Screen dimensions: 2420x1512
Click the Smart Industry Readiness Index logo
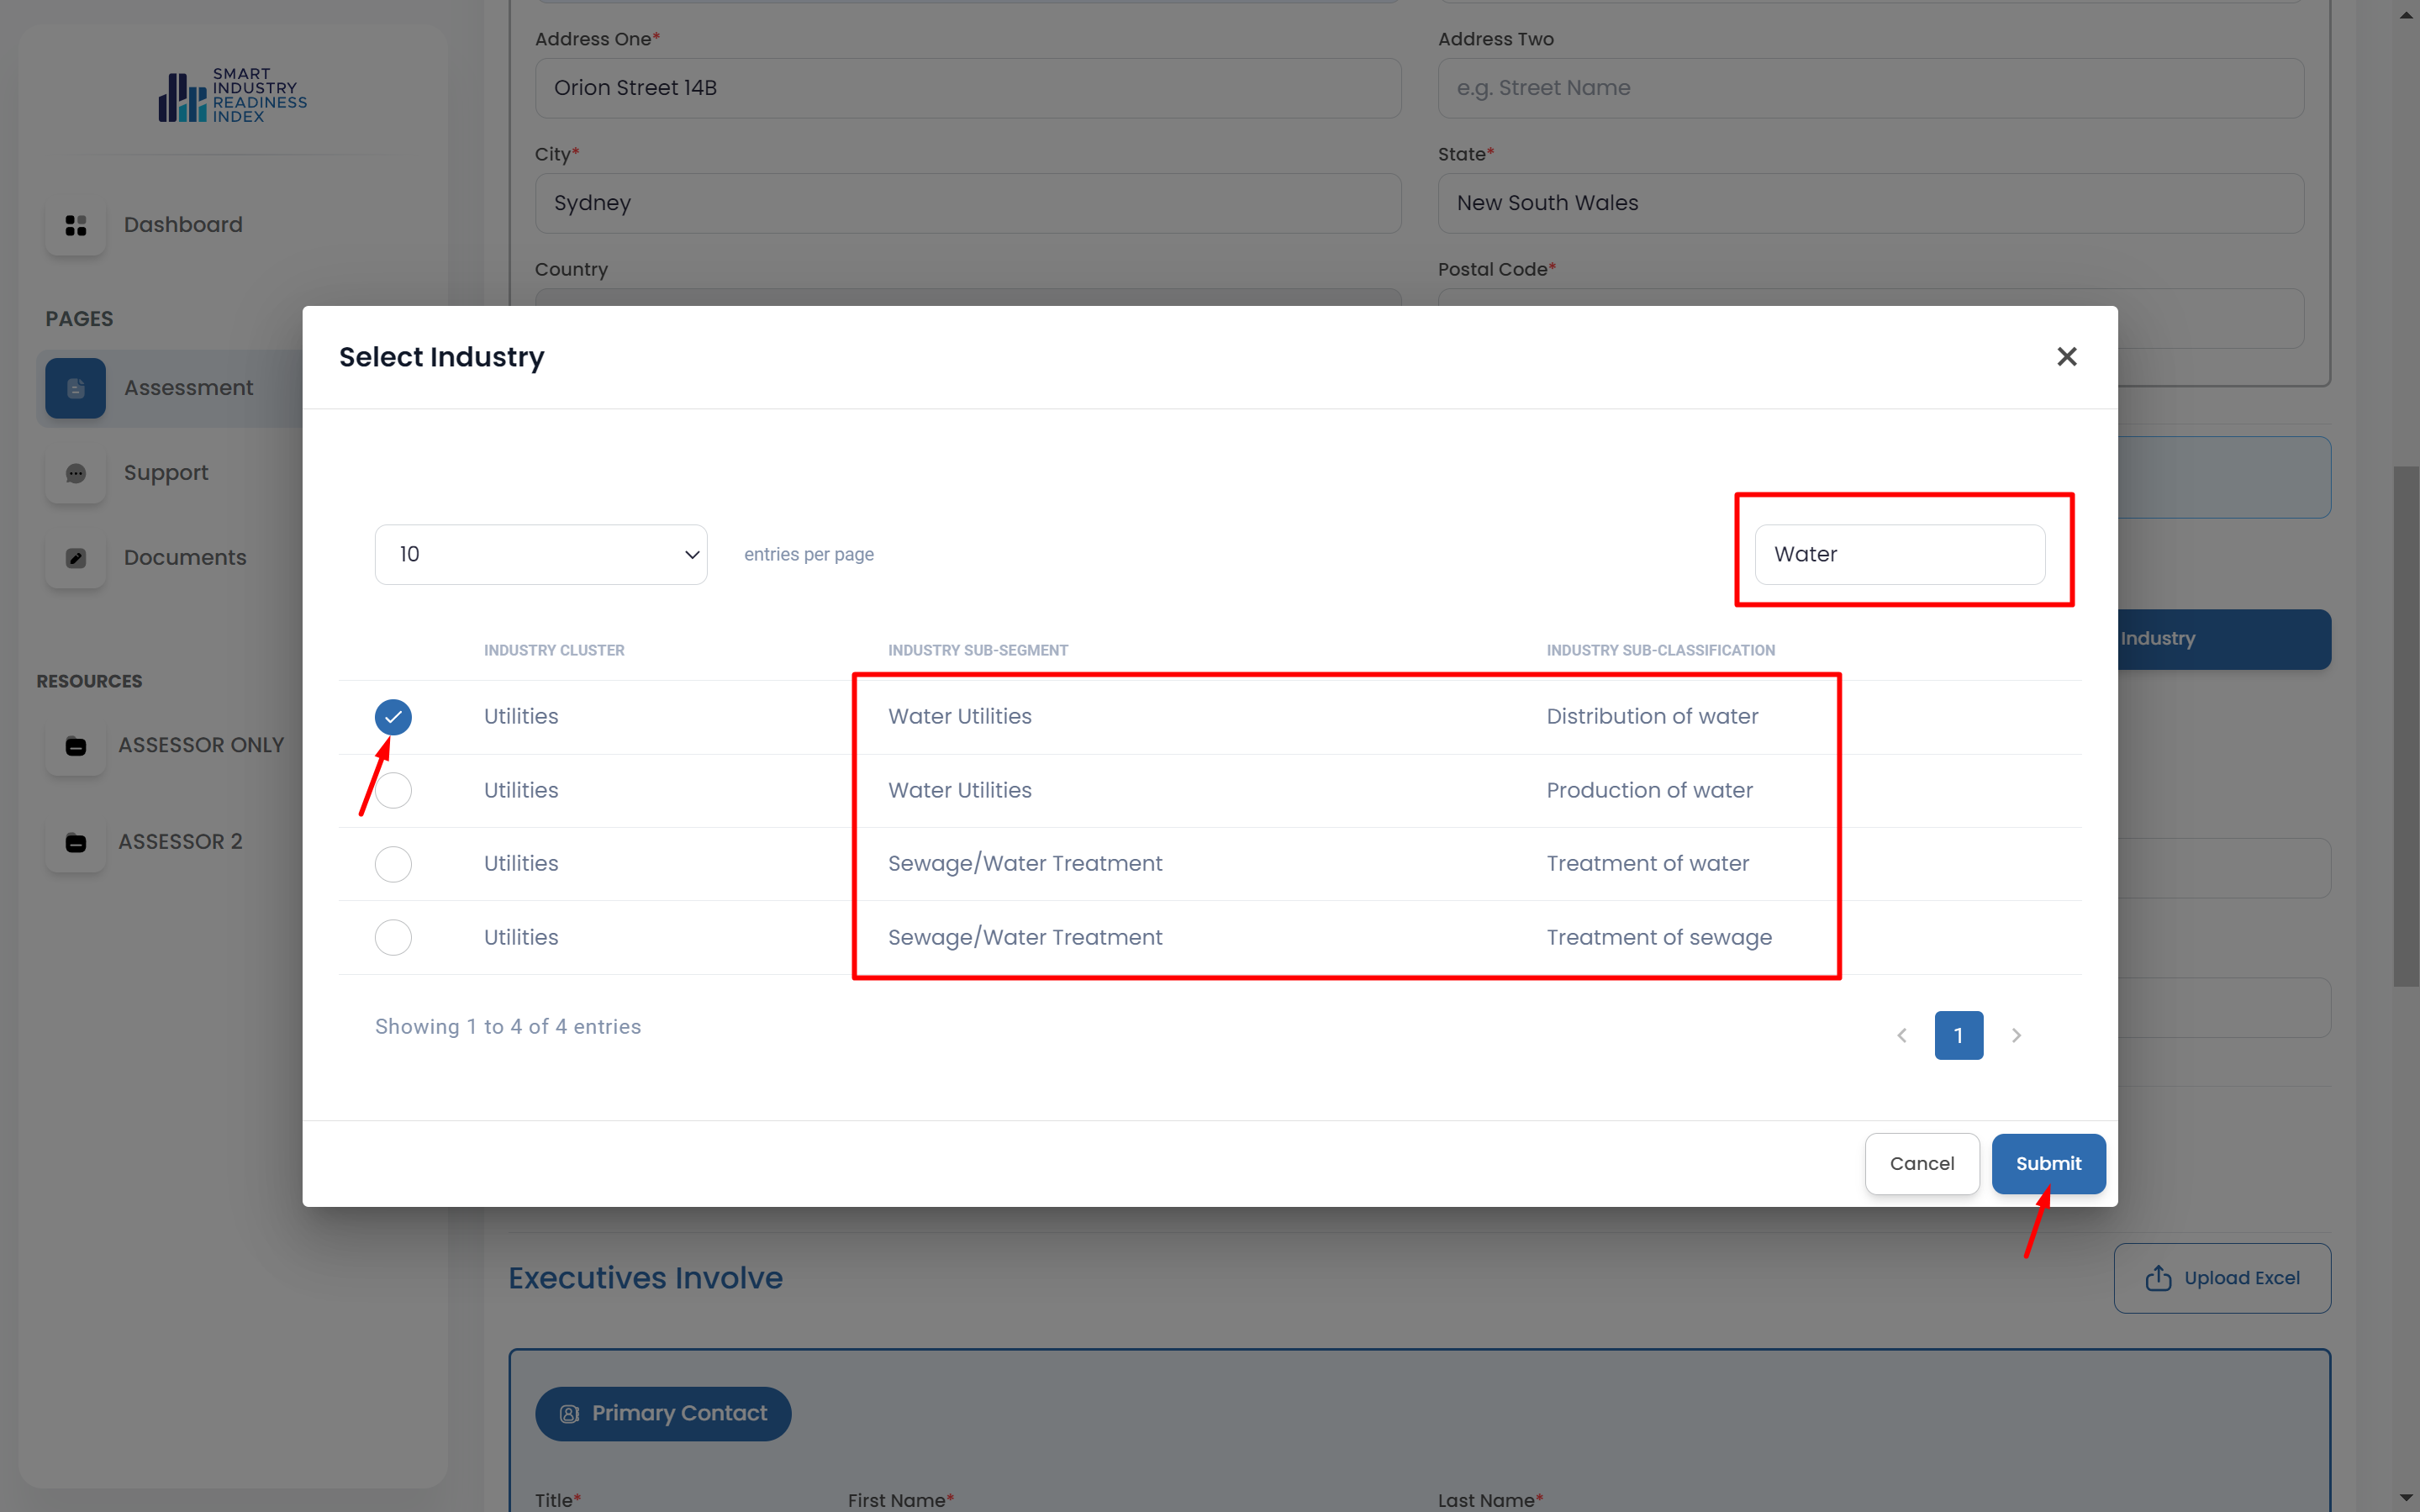coord(232,96)
